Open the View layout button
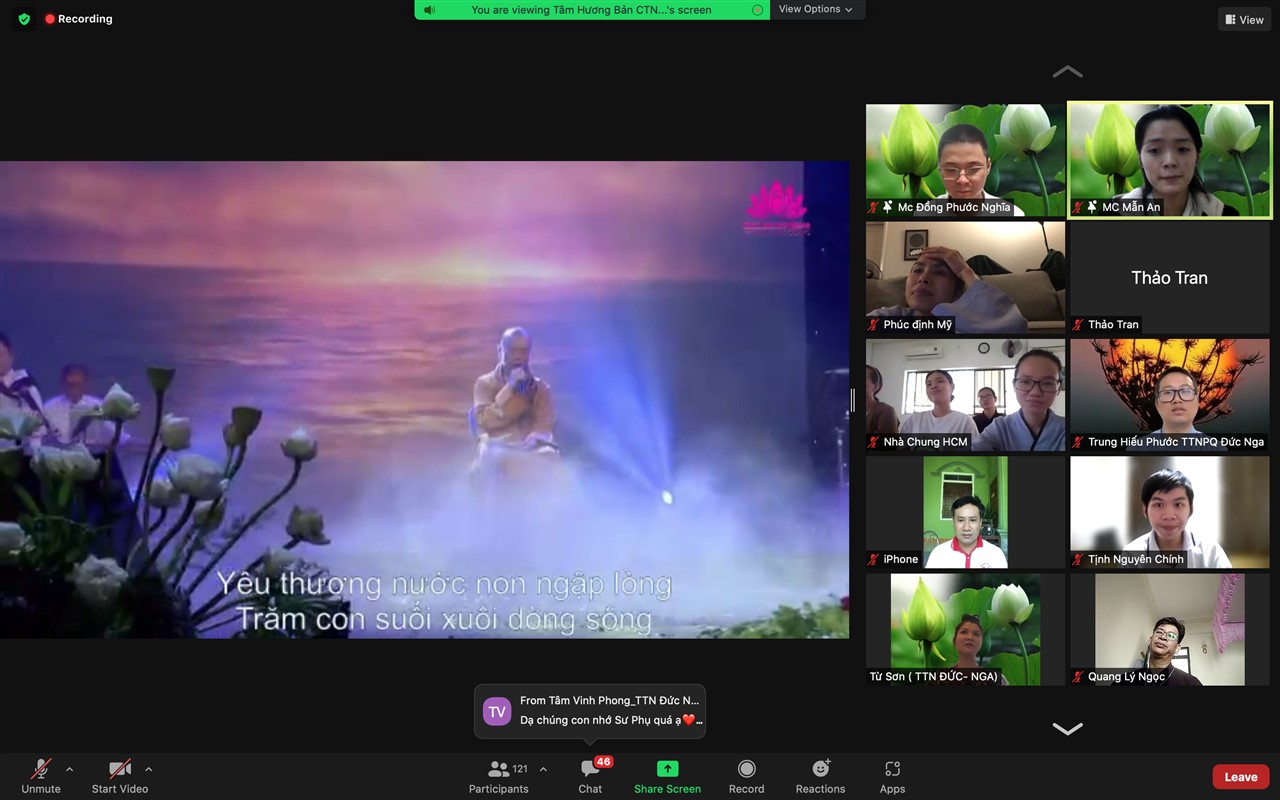The width and height of the screenshot is (1280, 800). click(1244, 19)
